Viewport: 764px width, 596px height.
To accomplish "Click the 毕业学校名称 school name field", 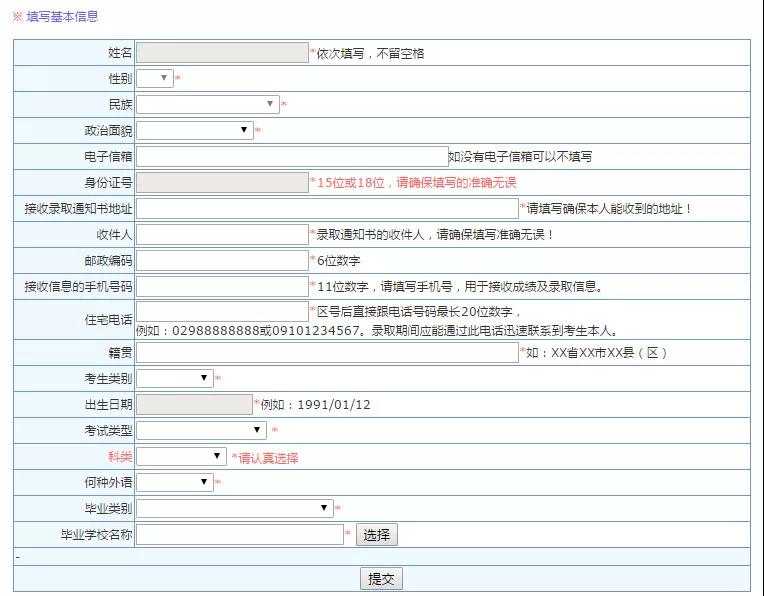I will [x=240, y=535].
